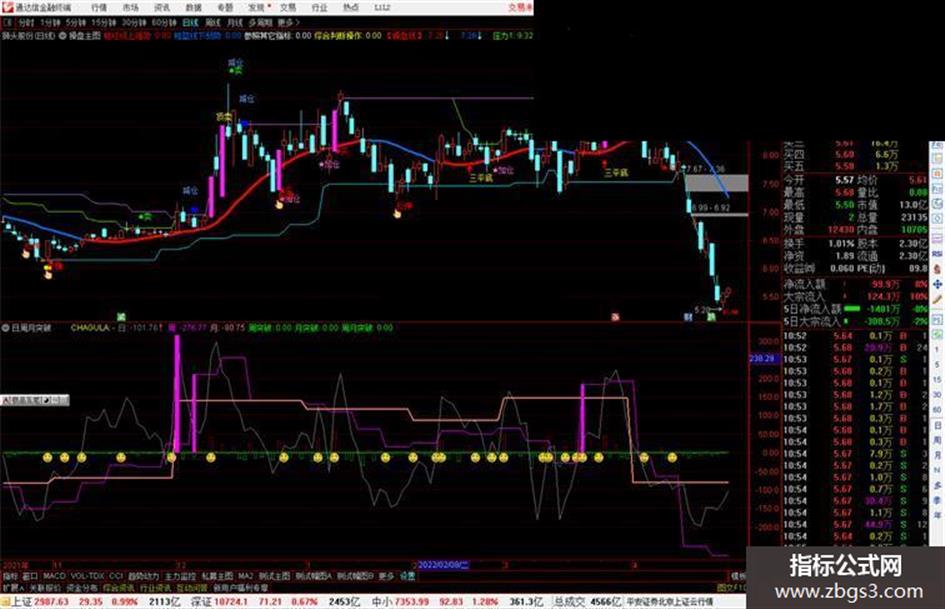Click the 操盘主图 main chart label
This screenshot has width=945, height=609.
(x=84, y=36)
